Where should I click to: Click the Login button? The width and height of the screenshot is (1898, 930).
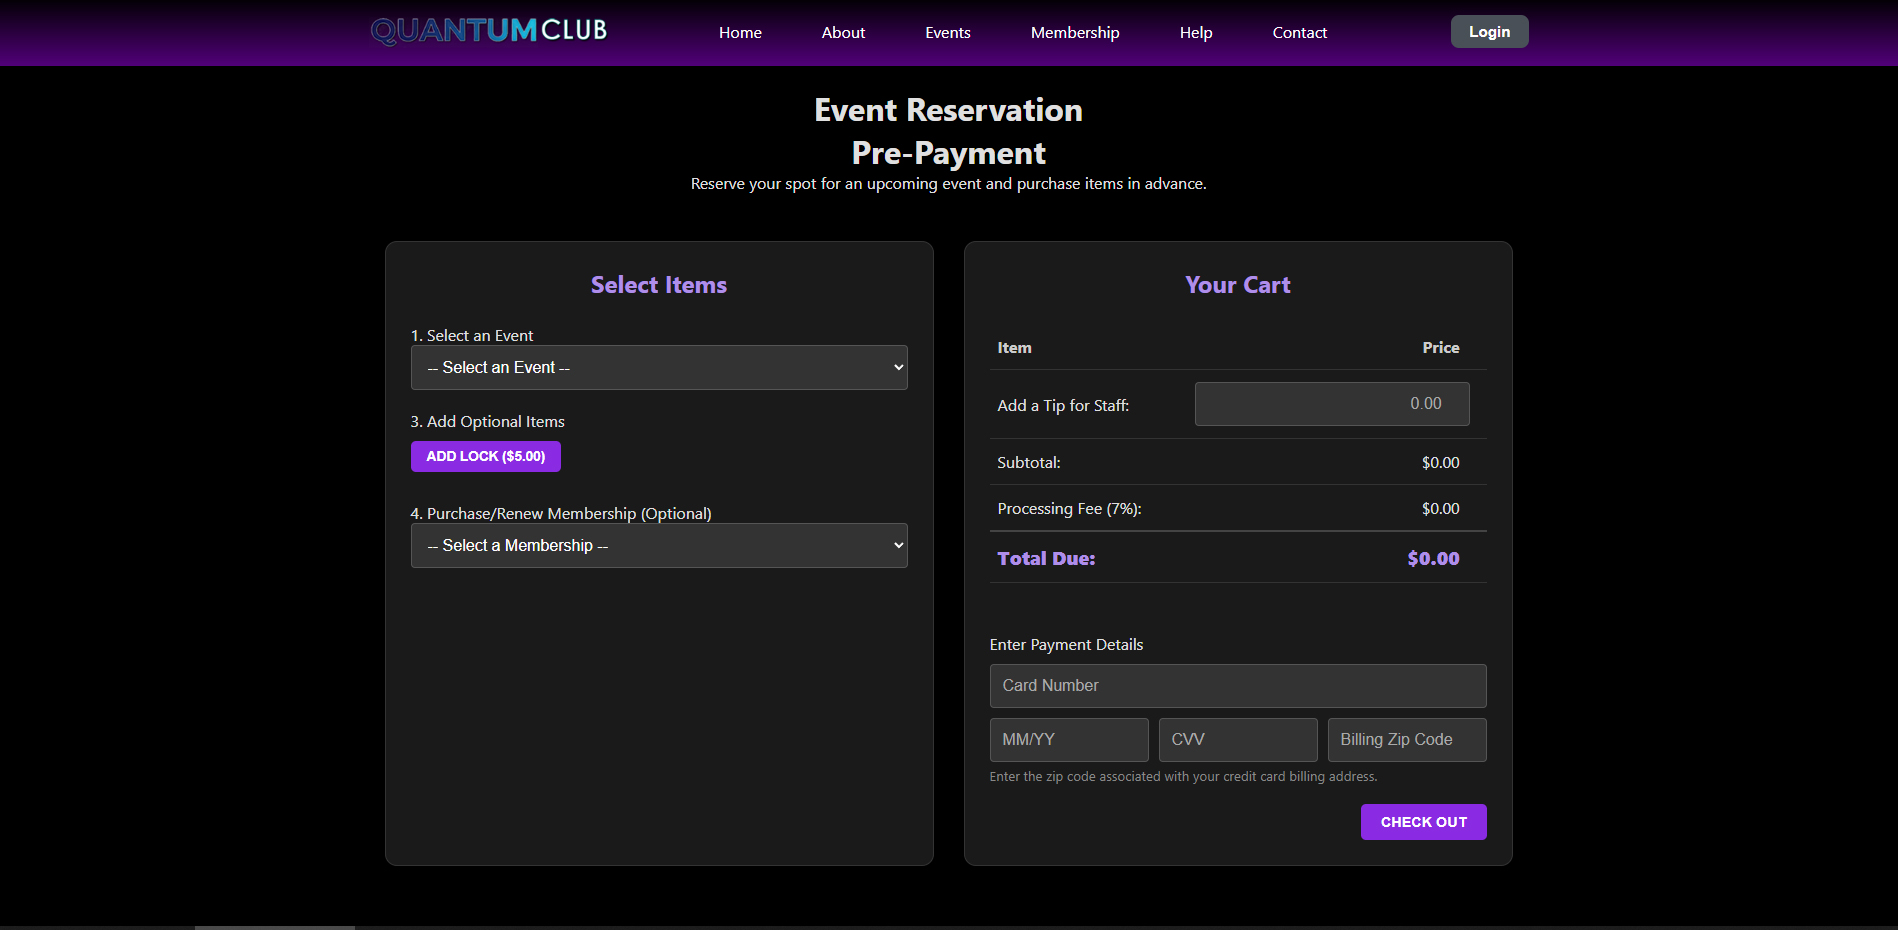(x=1489, y=31)
